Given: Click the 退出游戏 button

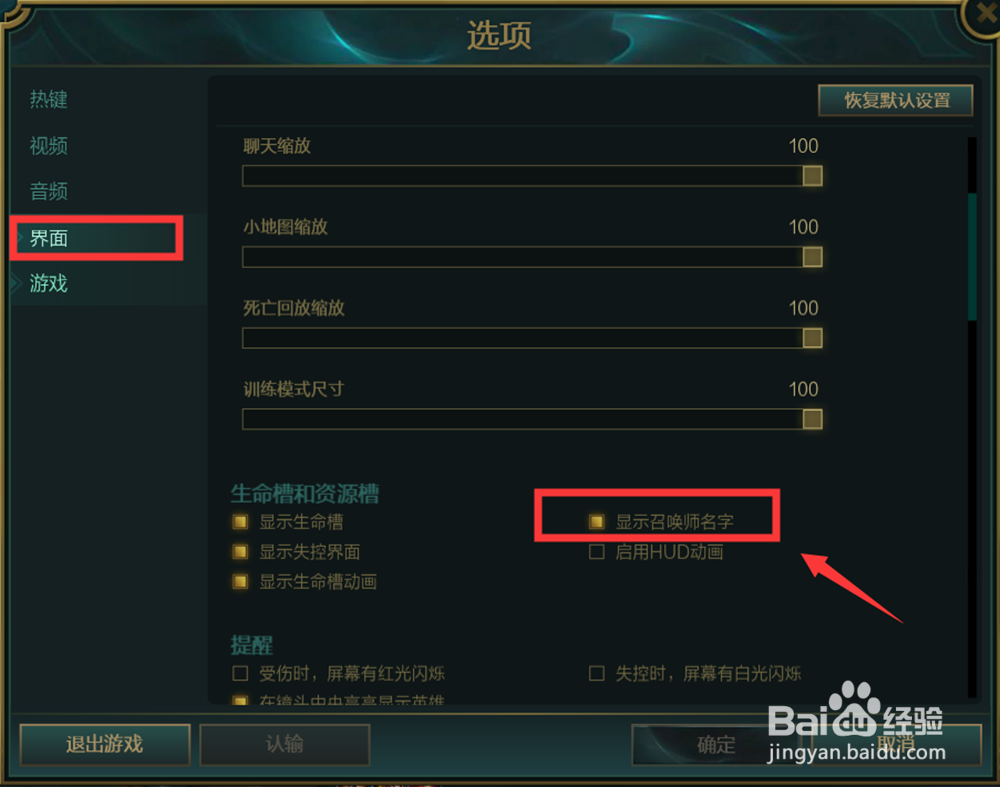Looking at the screenshot, I should (105, 744).
